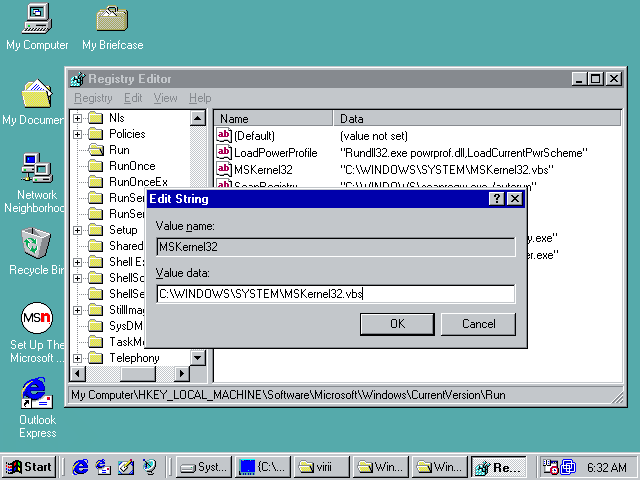Select the Run folder icon in tree
640x480 pixels.
pos(96,150)
